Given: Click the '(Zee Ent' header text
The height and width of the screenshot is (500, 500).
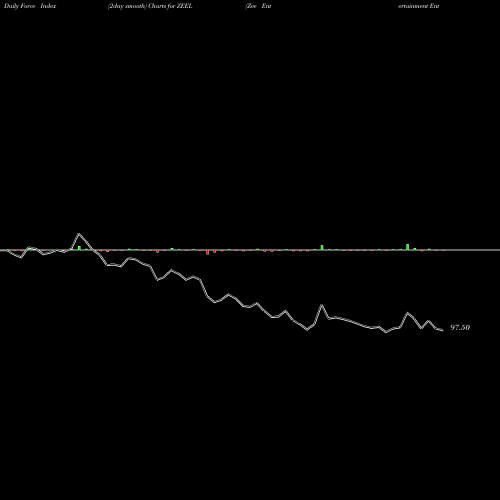Looking at the screenshot, I should (x=258, y=6).
